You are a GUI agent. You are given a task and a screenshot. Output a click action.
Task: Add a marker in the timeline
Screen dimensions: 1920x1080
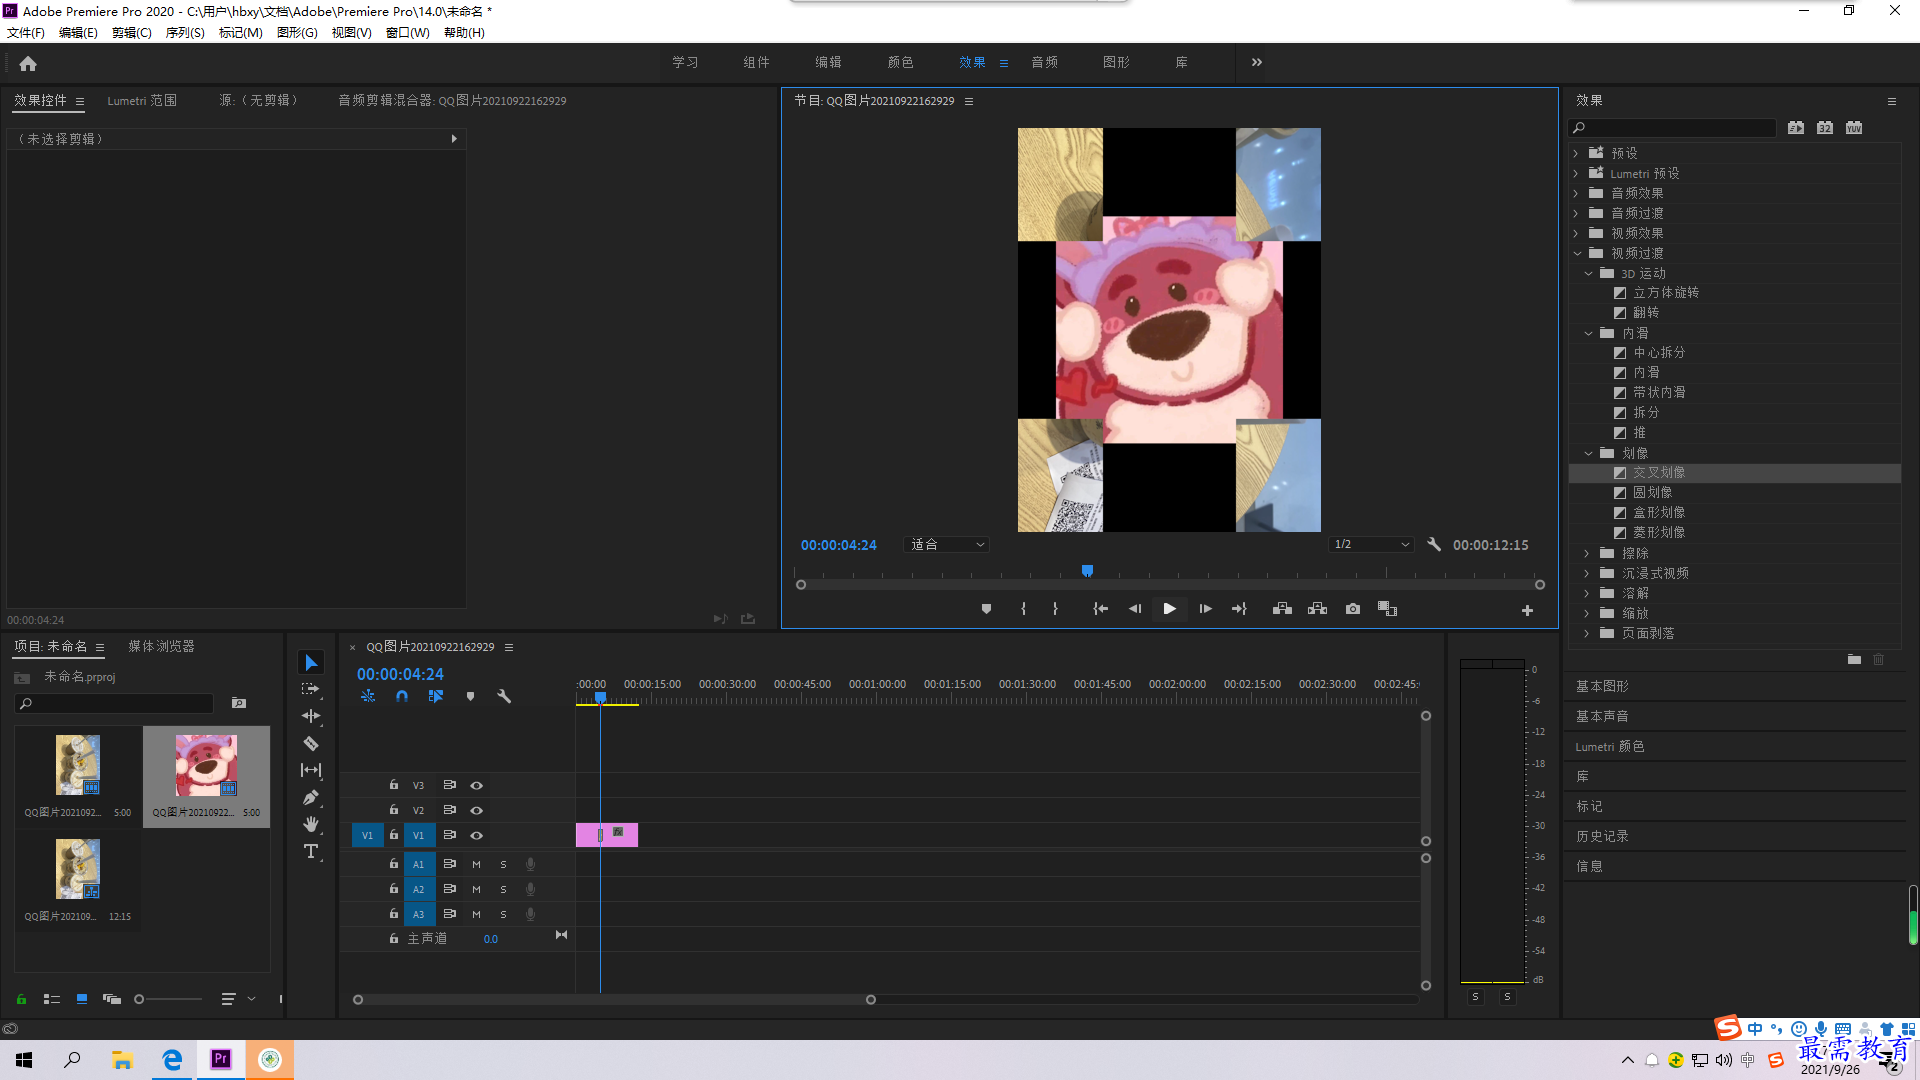(470, 696)
